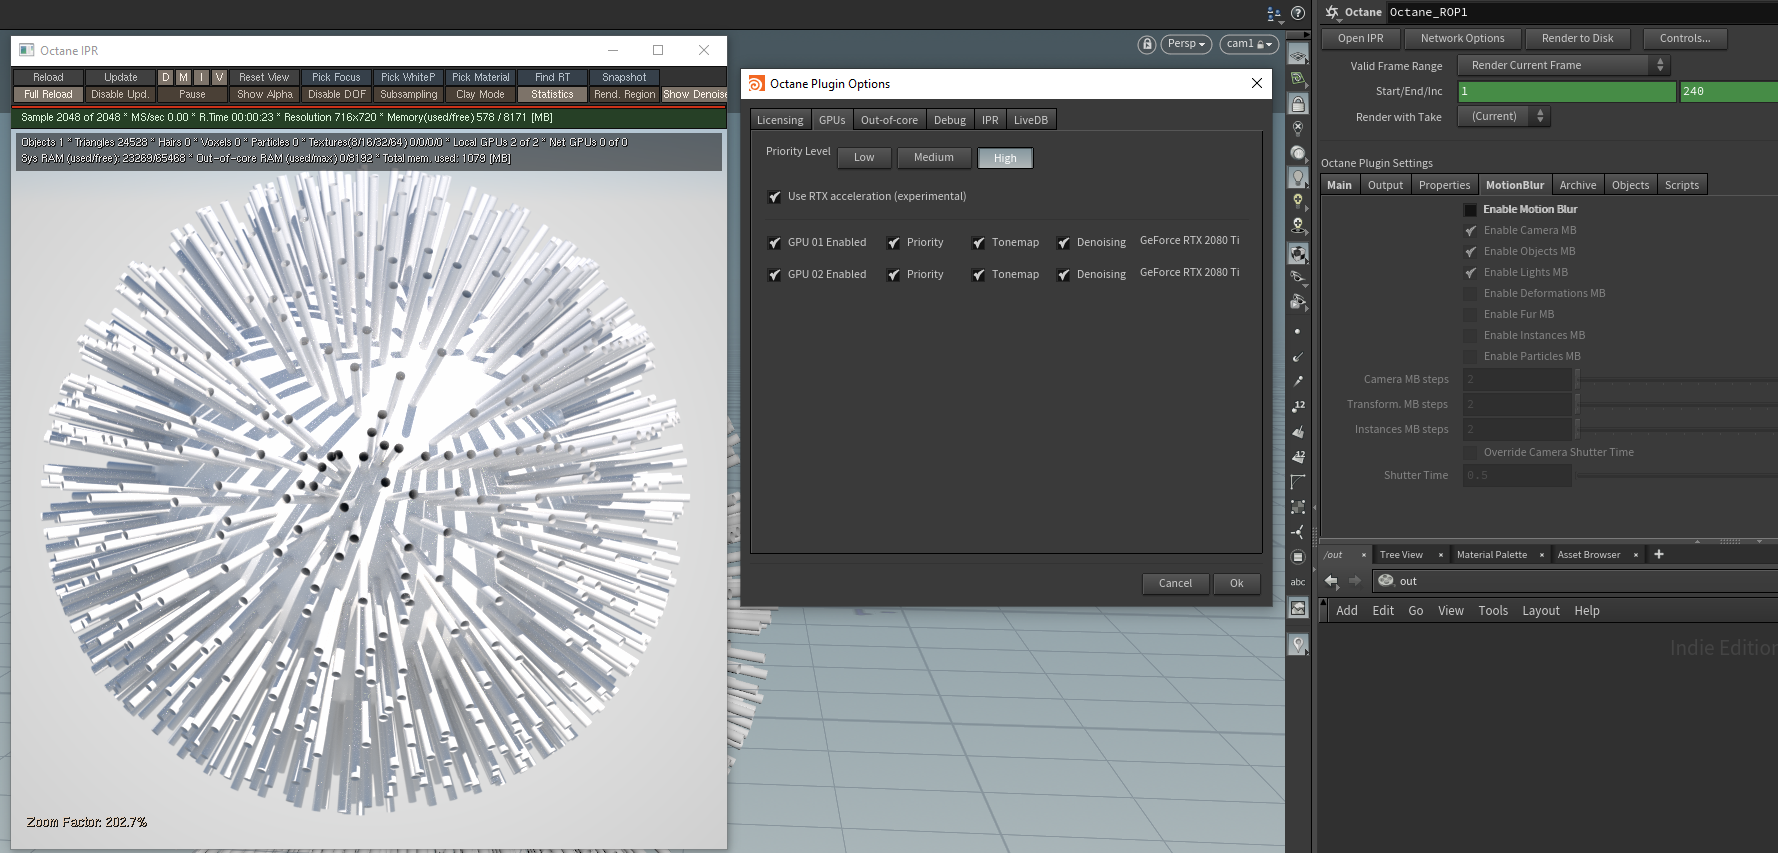Click the yellow bulb with plus icon
Viewport: 1778px width, 853px height.
pyautogui.click(x=1298, y=201)
